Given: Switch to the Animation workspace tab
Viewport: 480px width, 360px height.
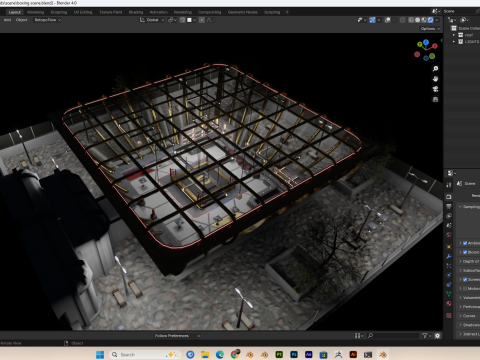Looking at the screenshot, I should [x=159, y=12].
